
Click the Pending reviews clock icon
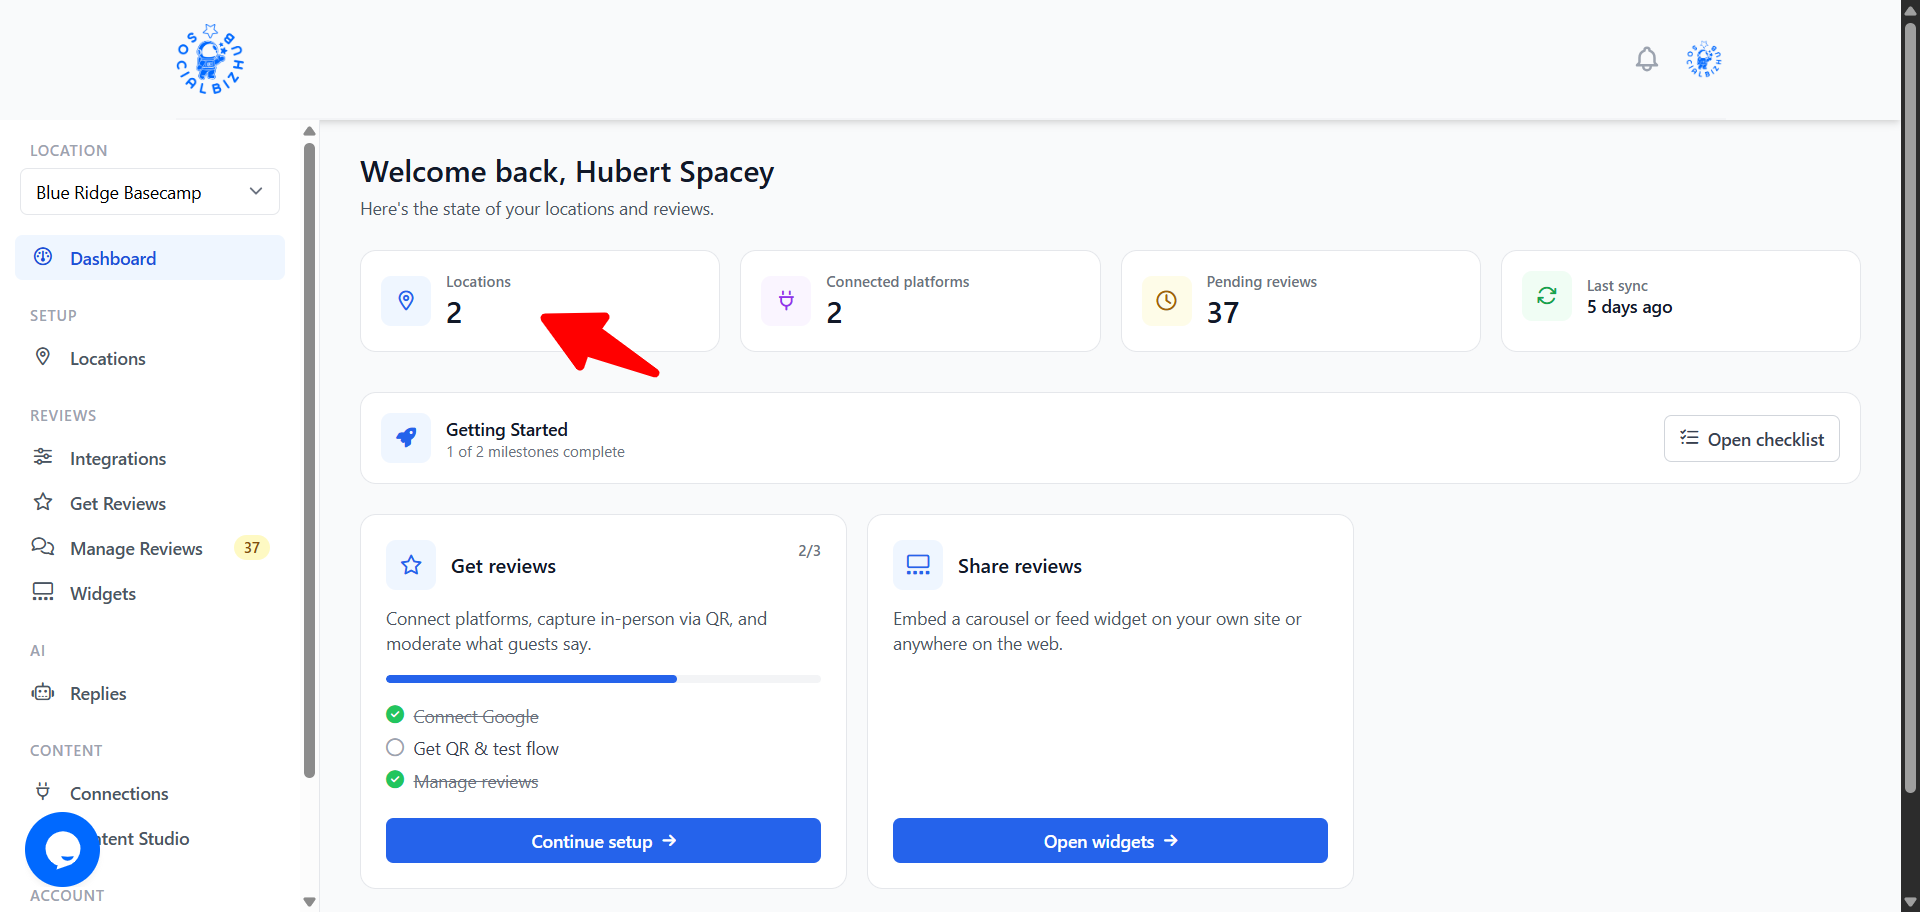1167,301
